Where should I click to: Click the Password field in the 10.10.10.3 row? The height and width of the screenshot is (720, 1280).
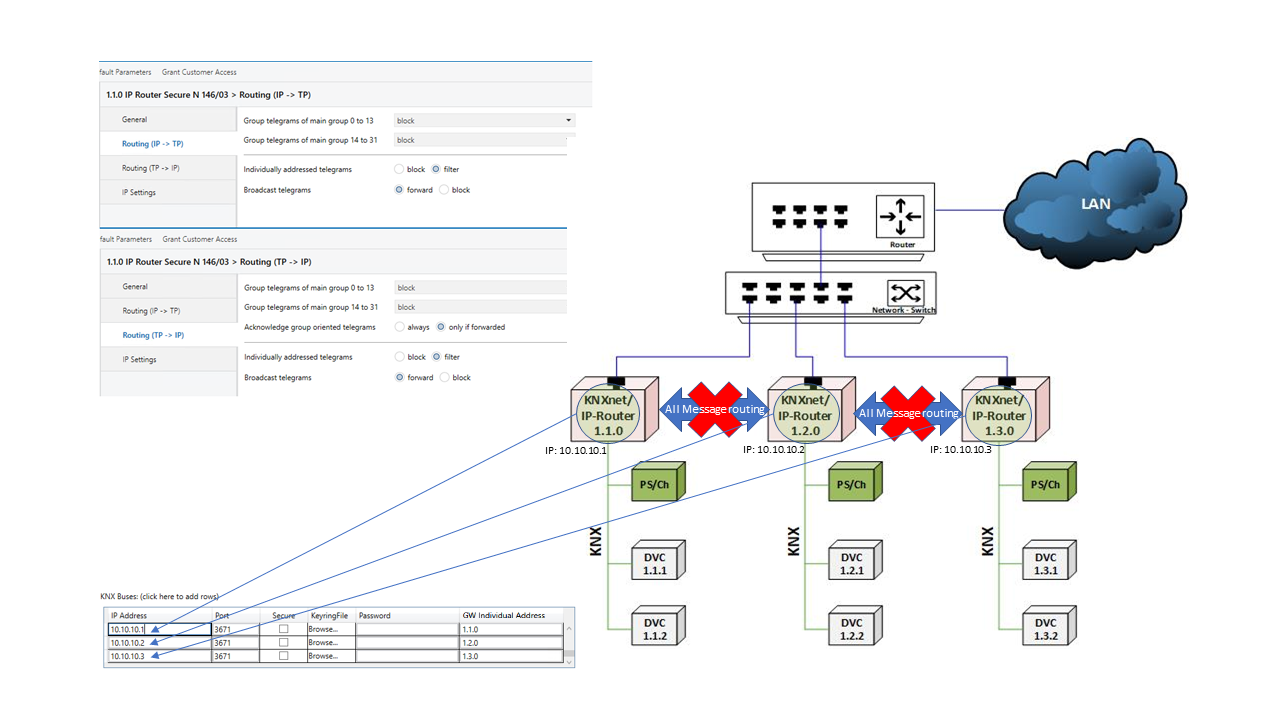[406, 657]
